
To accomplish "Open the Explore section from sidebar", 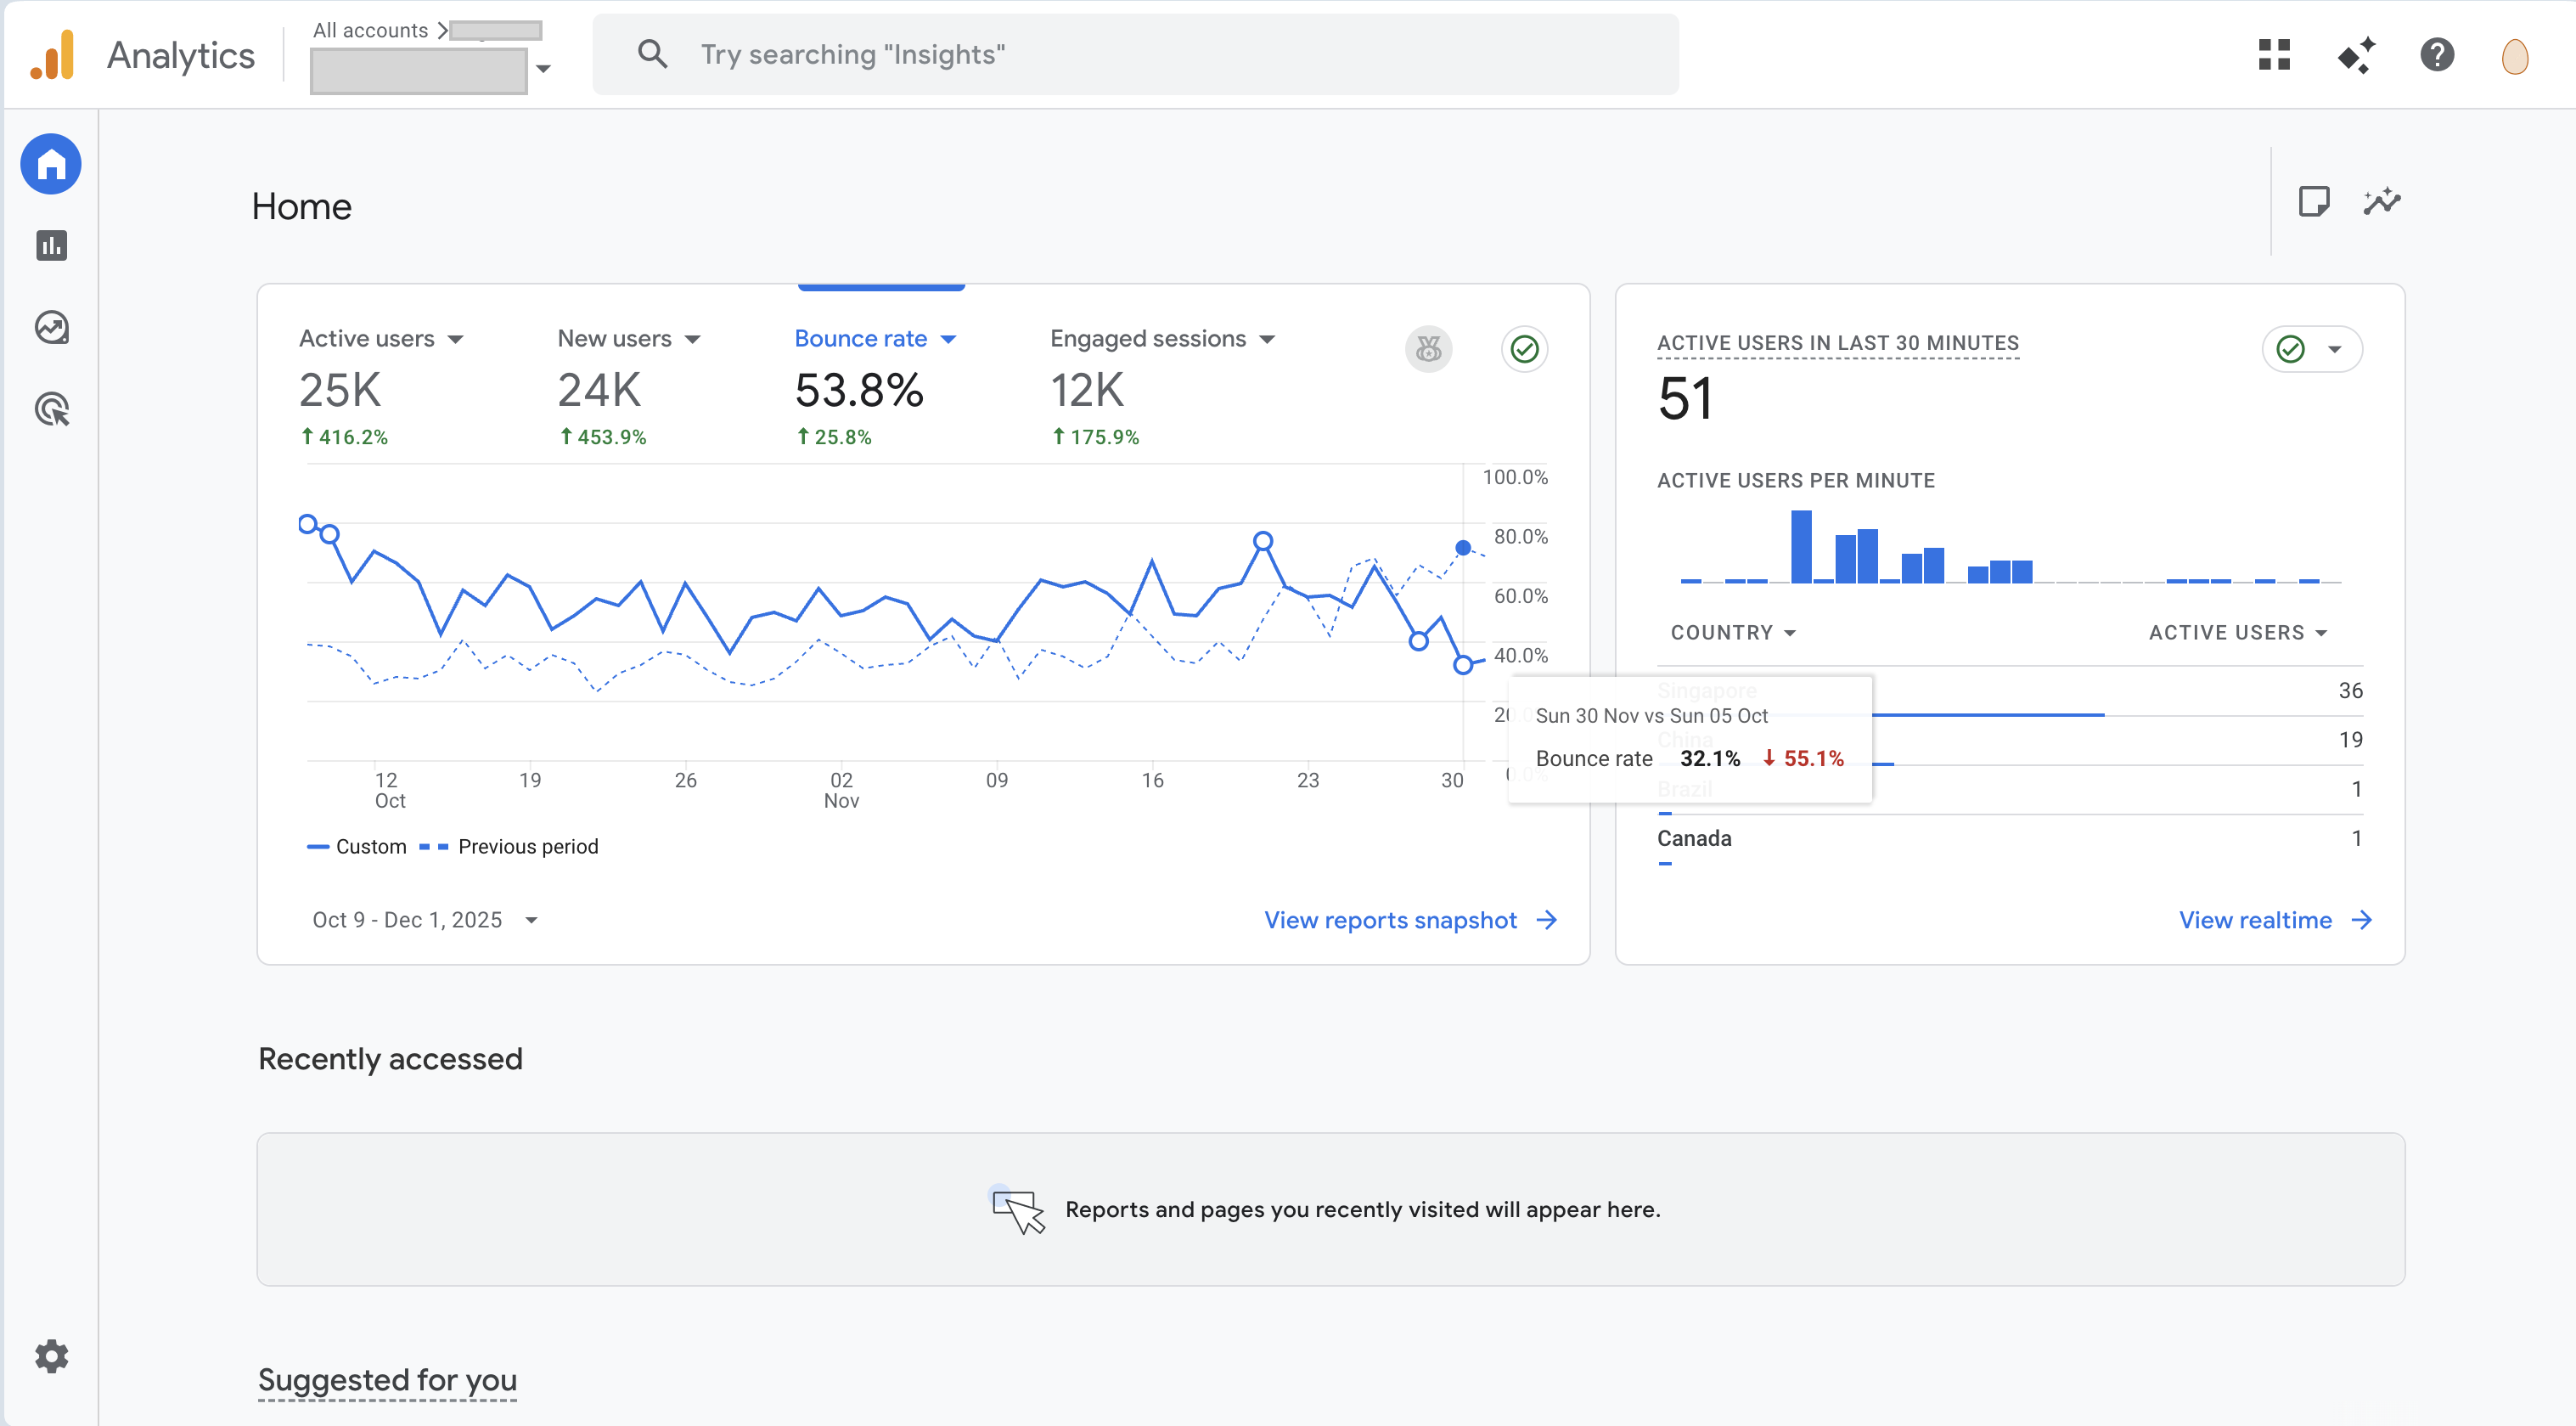I will click(x=50, y=327).
